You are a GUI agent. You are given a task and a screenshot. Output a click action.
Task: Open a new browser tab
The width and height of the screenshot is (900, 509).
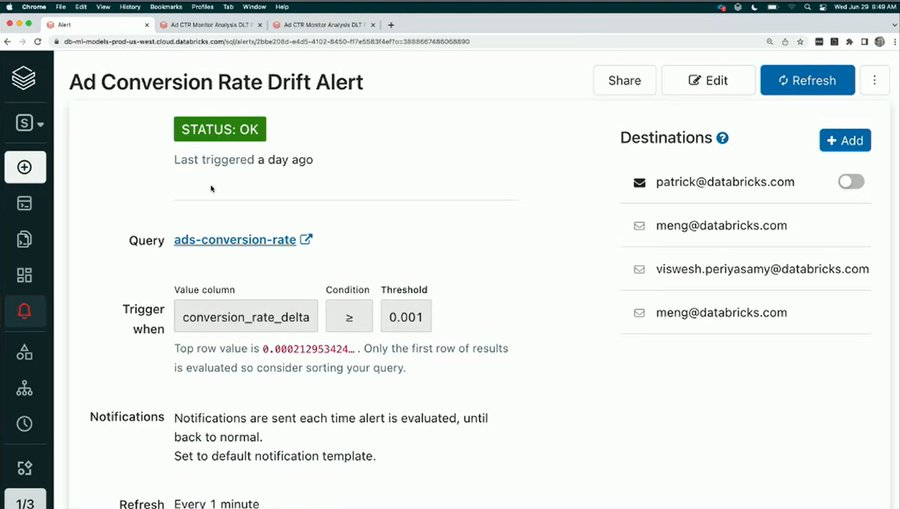coord(391,25)
